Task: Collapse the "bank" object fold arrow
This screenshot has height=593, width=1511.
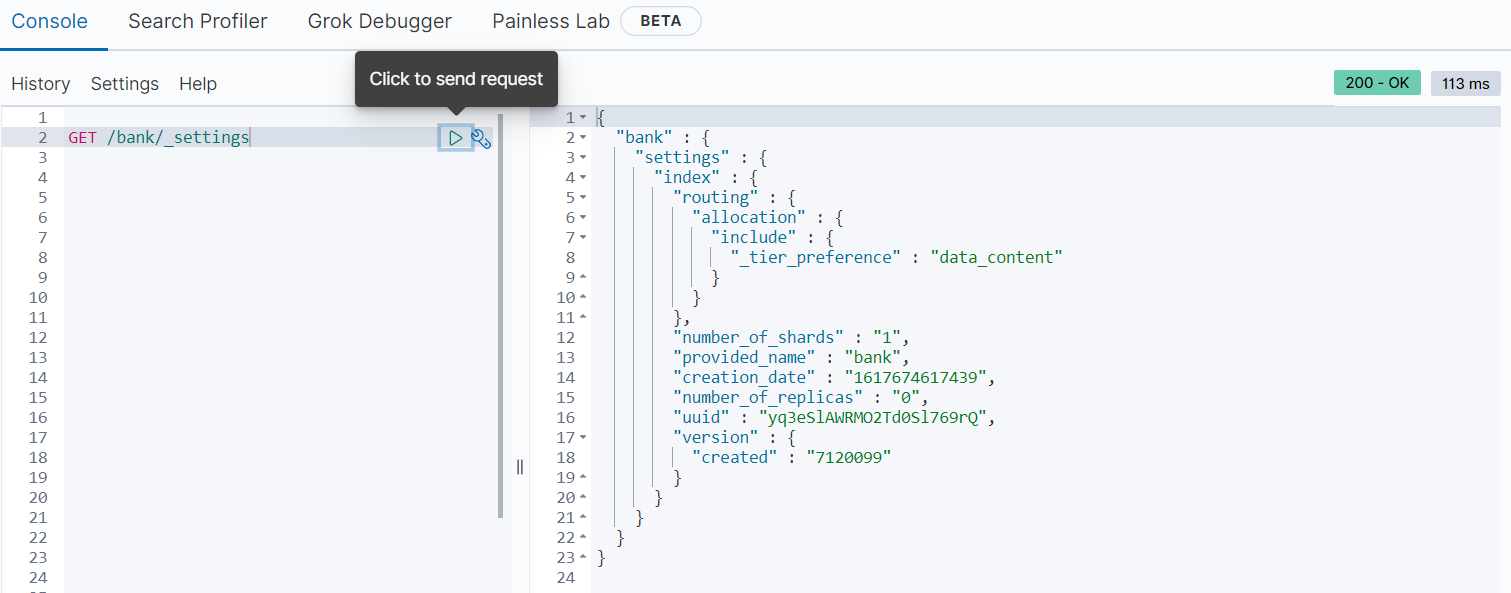Action: click(583, 138)
